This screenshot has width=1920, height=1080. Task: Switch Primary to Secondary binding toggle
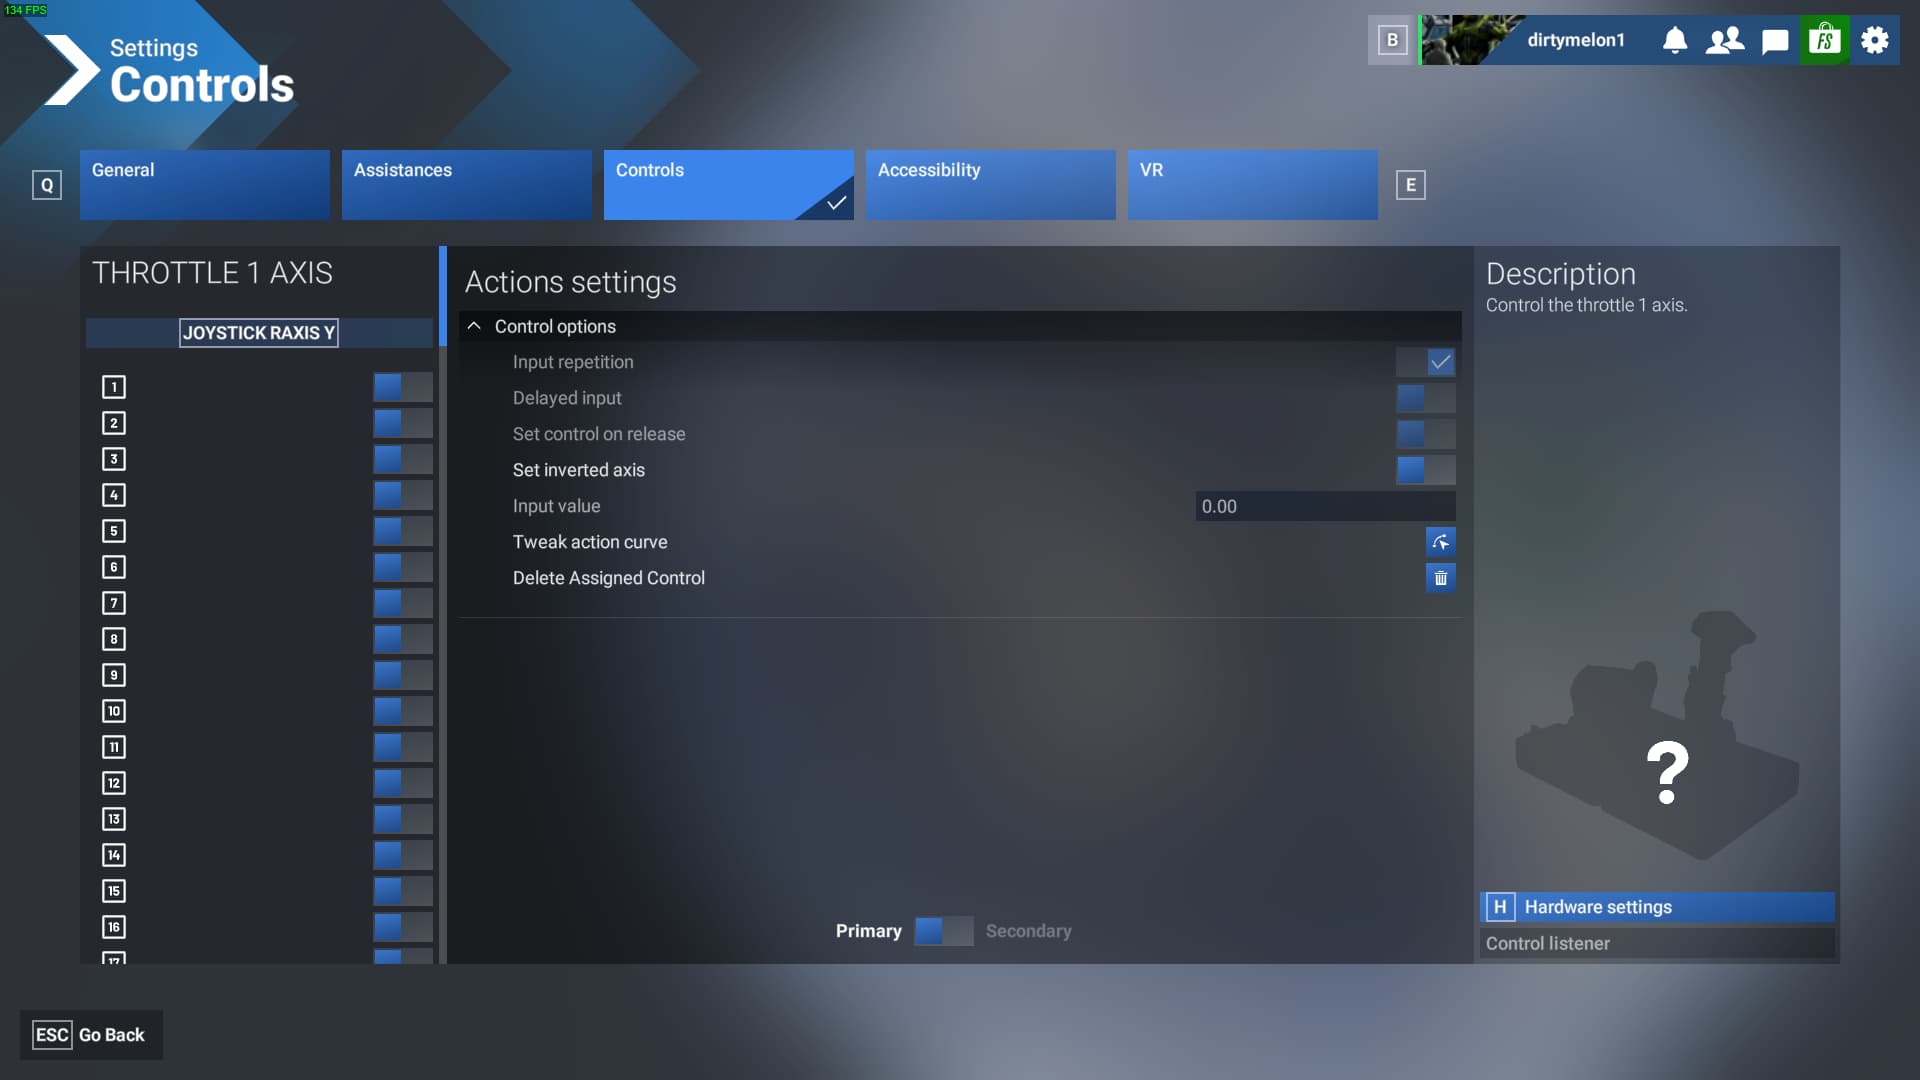point(943,931)
